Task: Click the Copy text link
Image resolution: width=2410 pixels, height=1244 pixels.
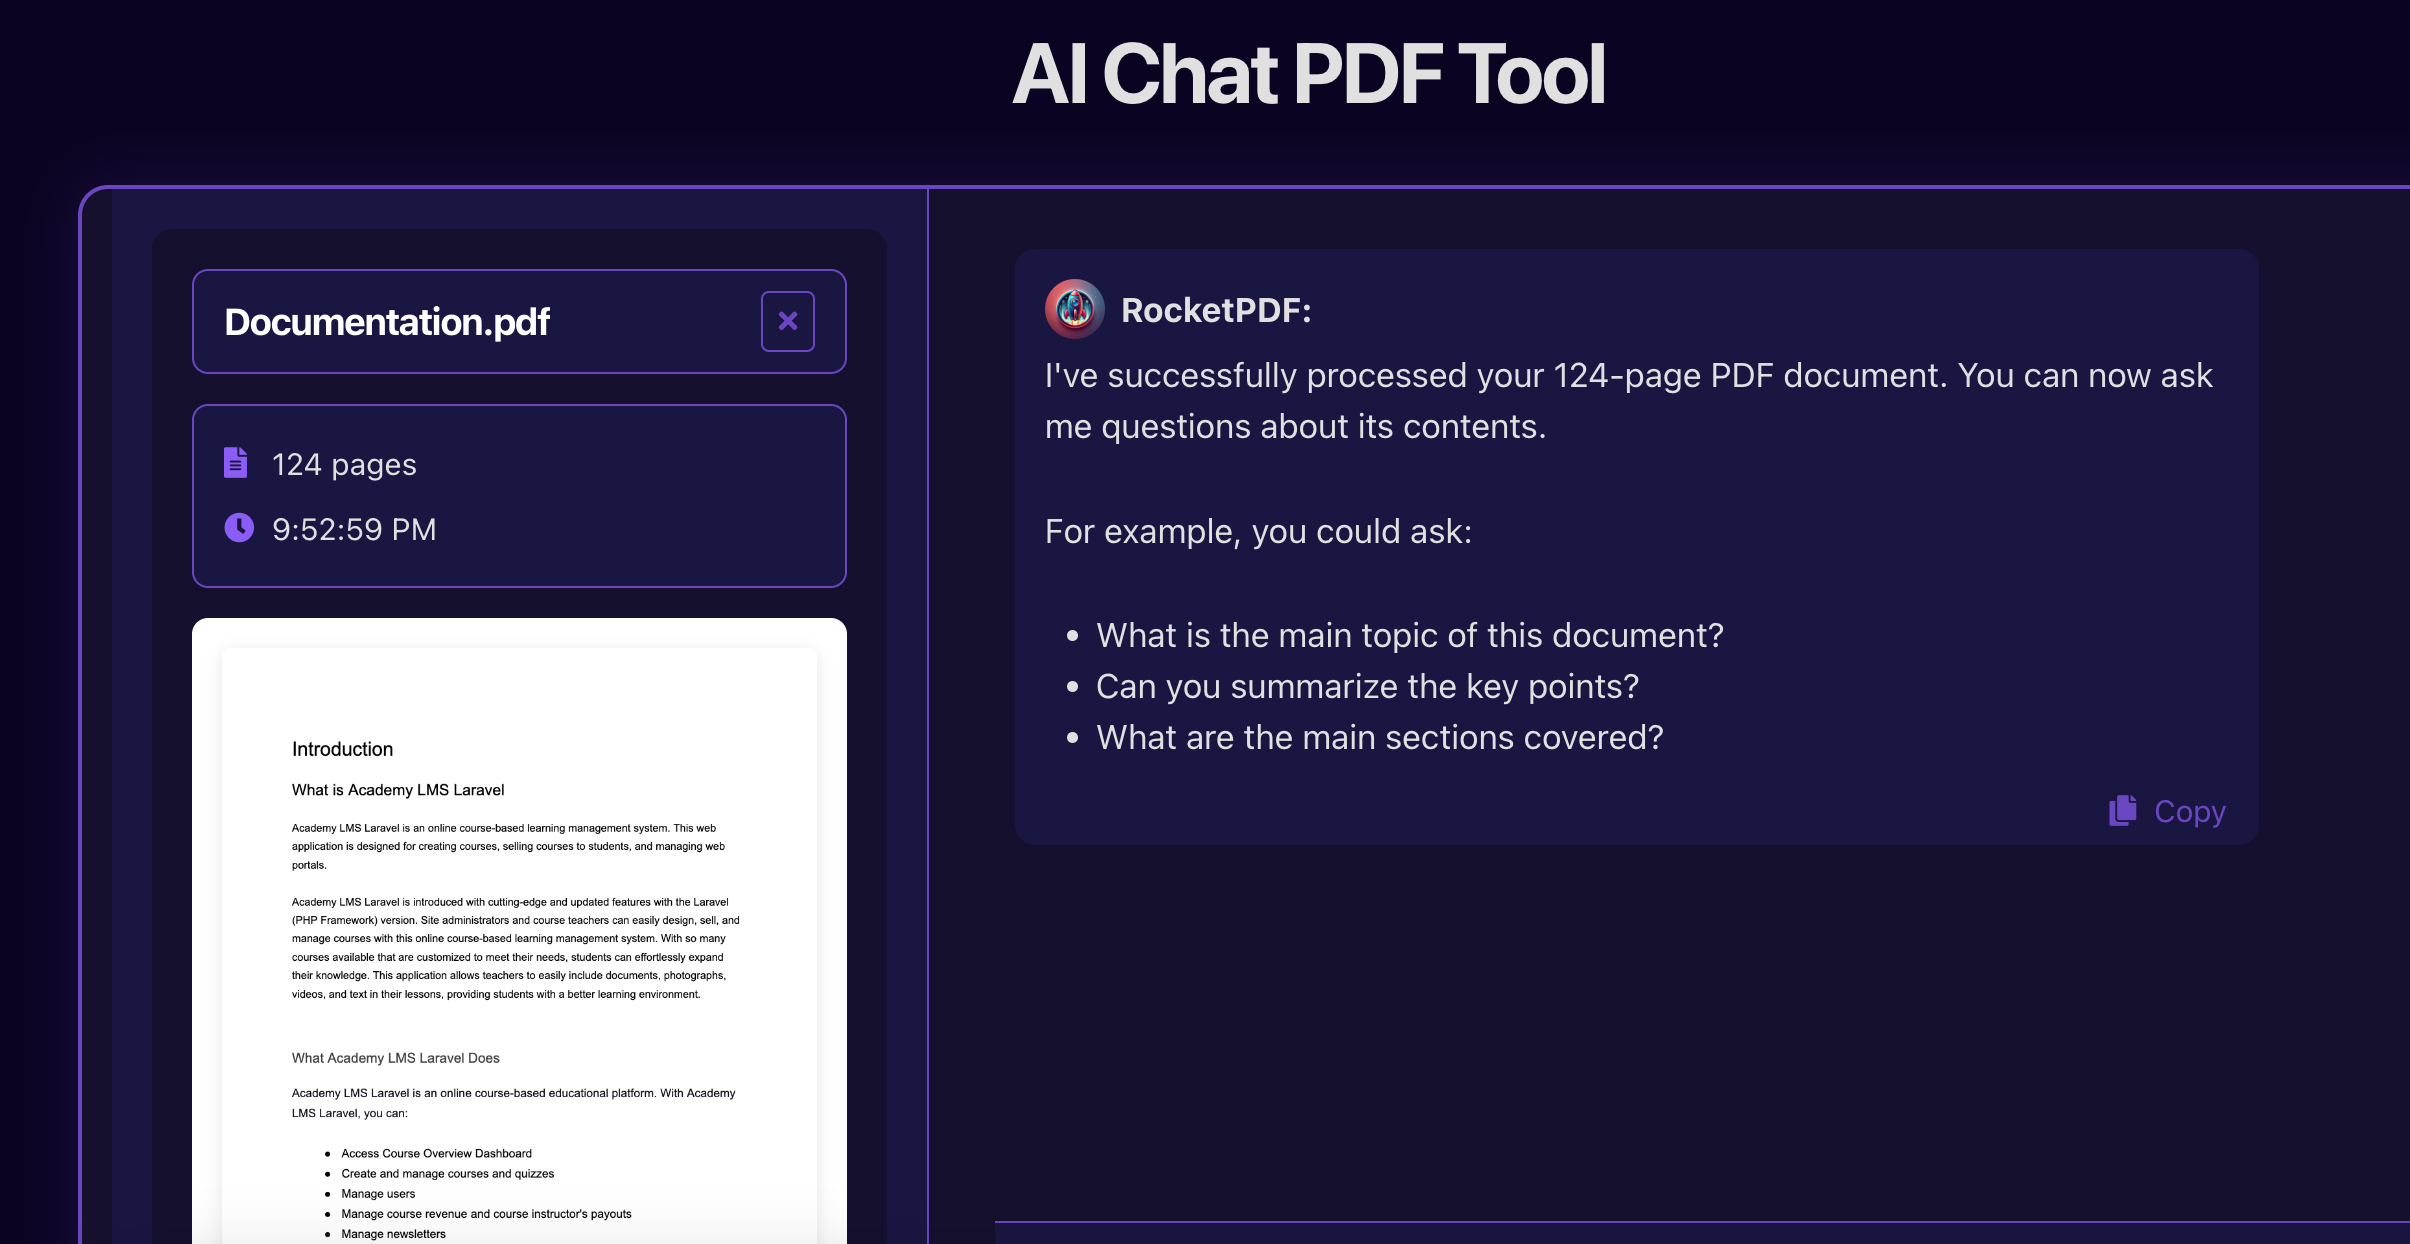Action: (x=2189, y=811)
